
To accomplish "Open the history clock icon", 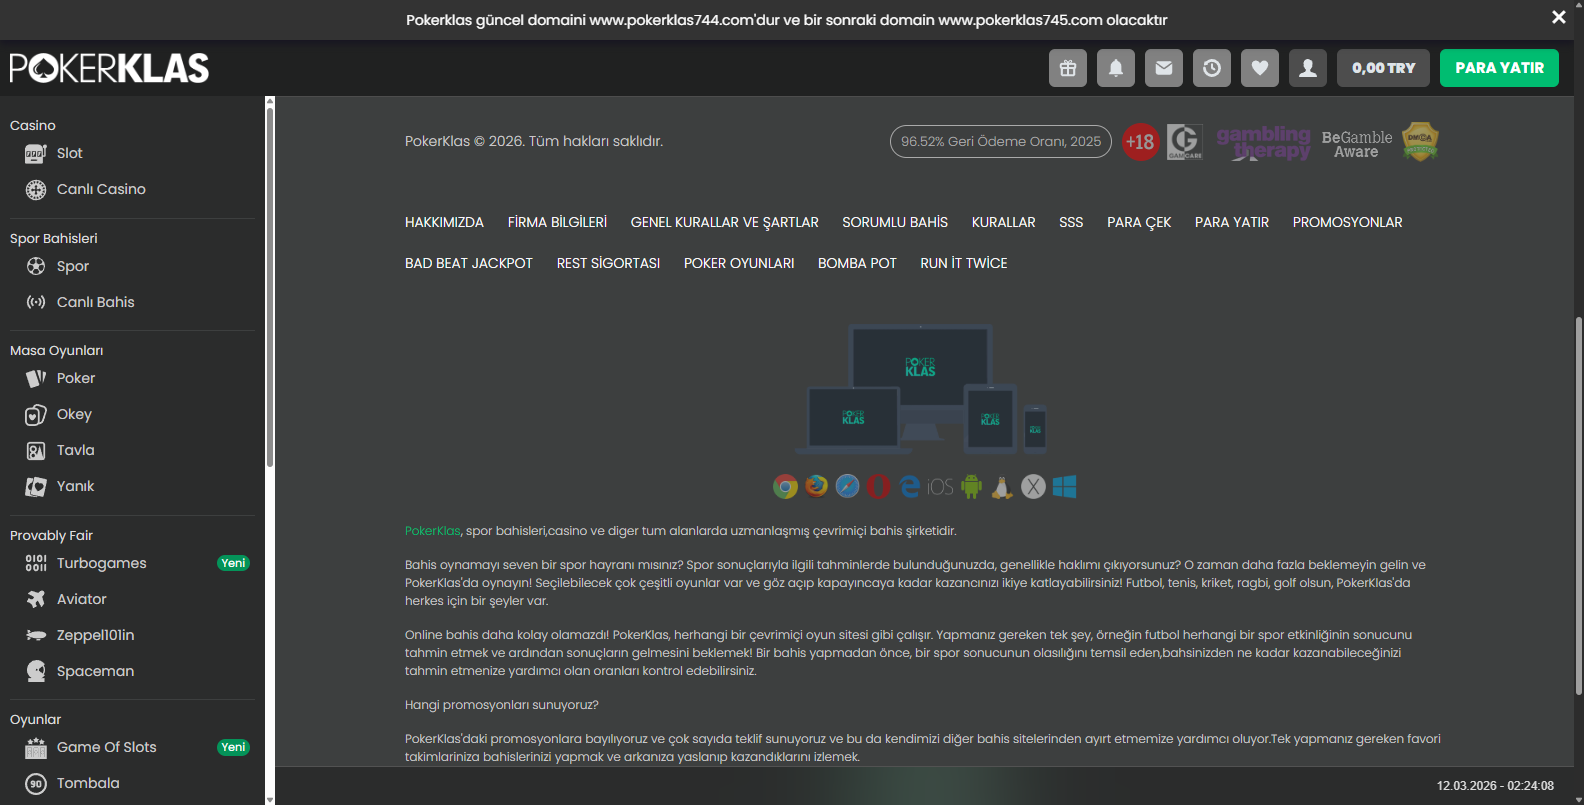I will point(1212,68).
